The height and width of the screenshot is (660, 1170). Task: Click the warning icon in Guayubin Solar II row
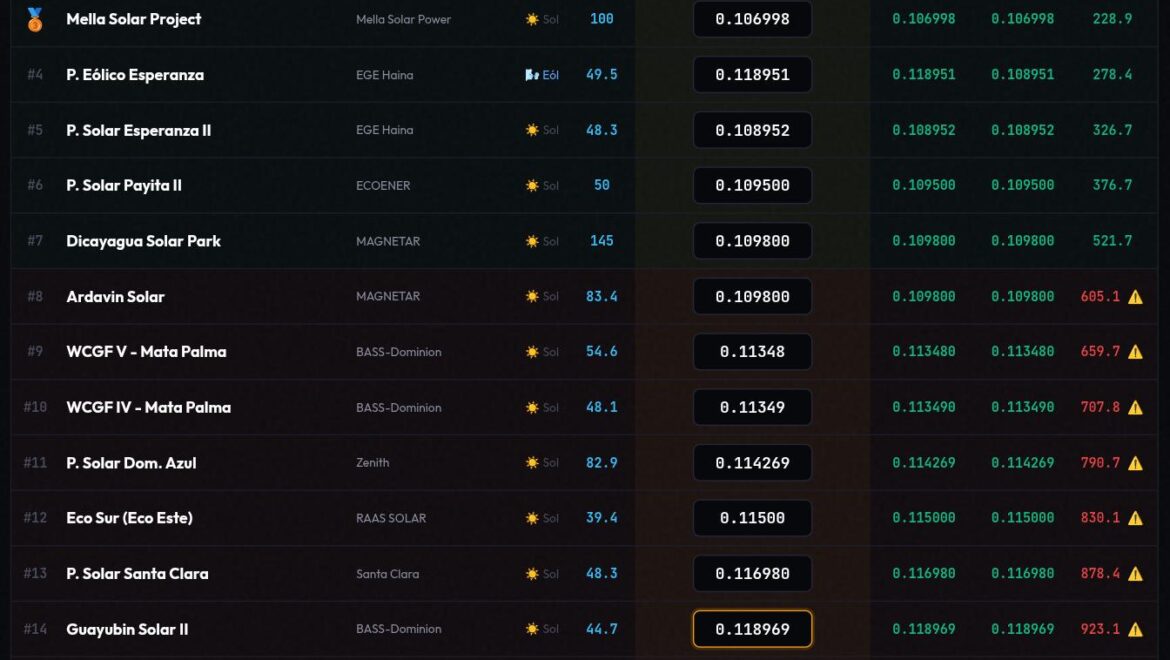1135,629
